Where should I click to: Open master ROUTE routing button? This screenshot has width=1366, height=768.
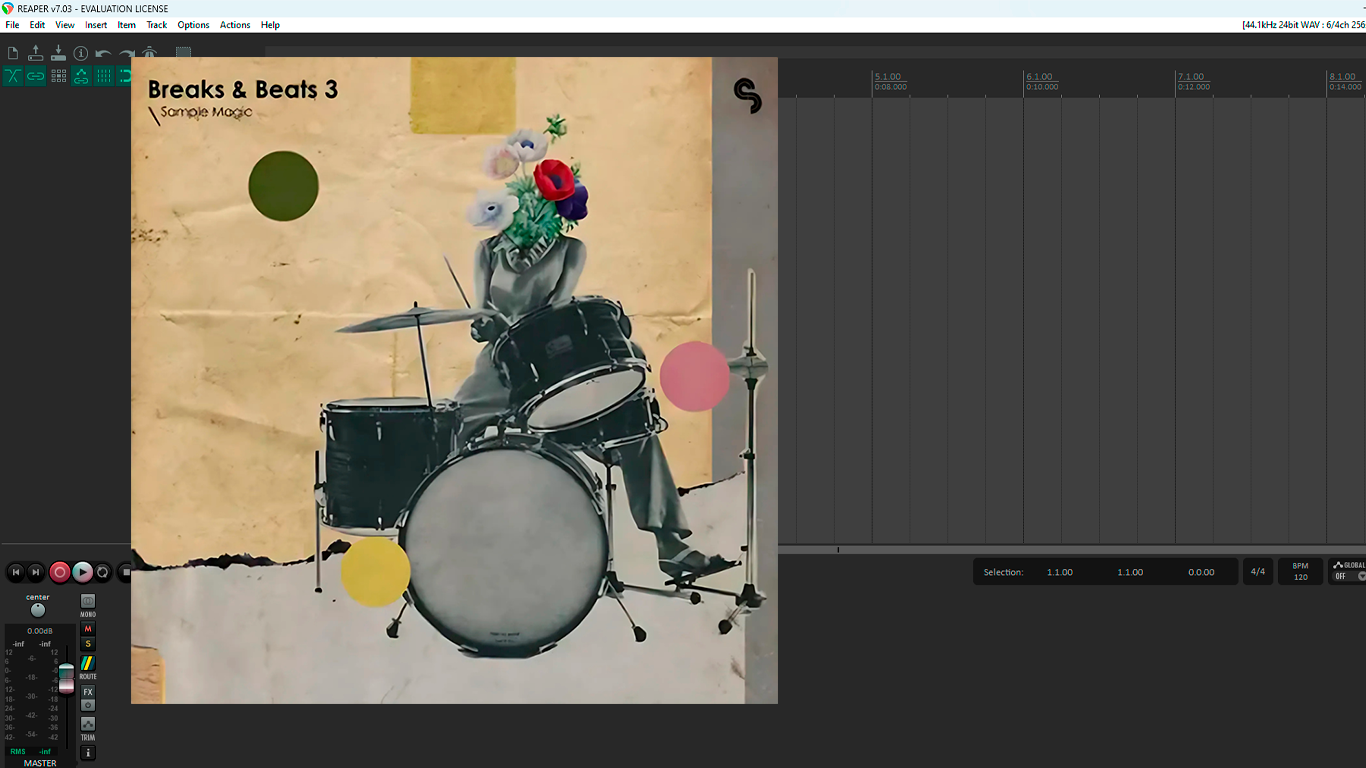[88, 663]
